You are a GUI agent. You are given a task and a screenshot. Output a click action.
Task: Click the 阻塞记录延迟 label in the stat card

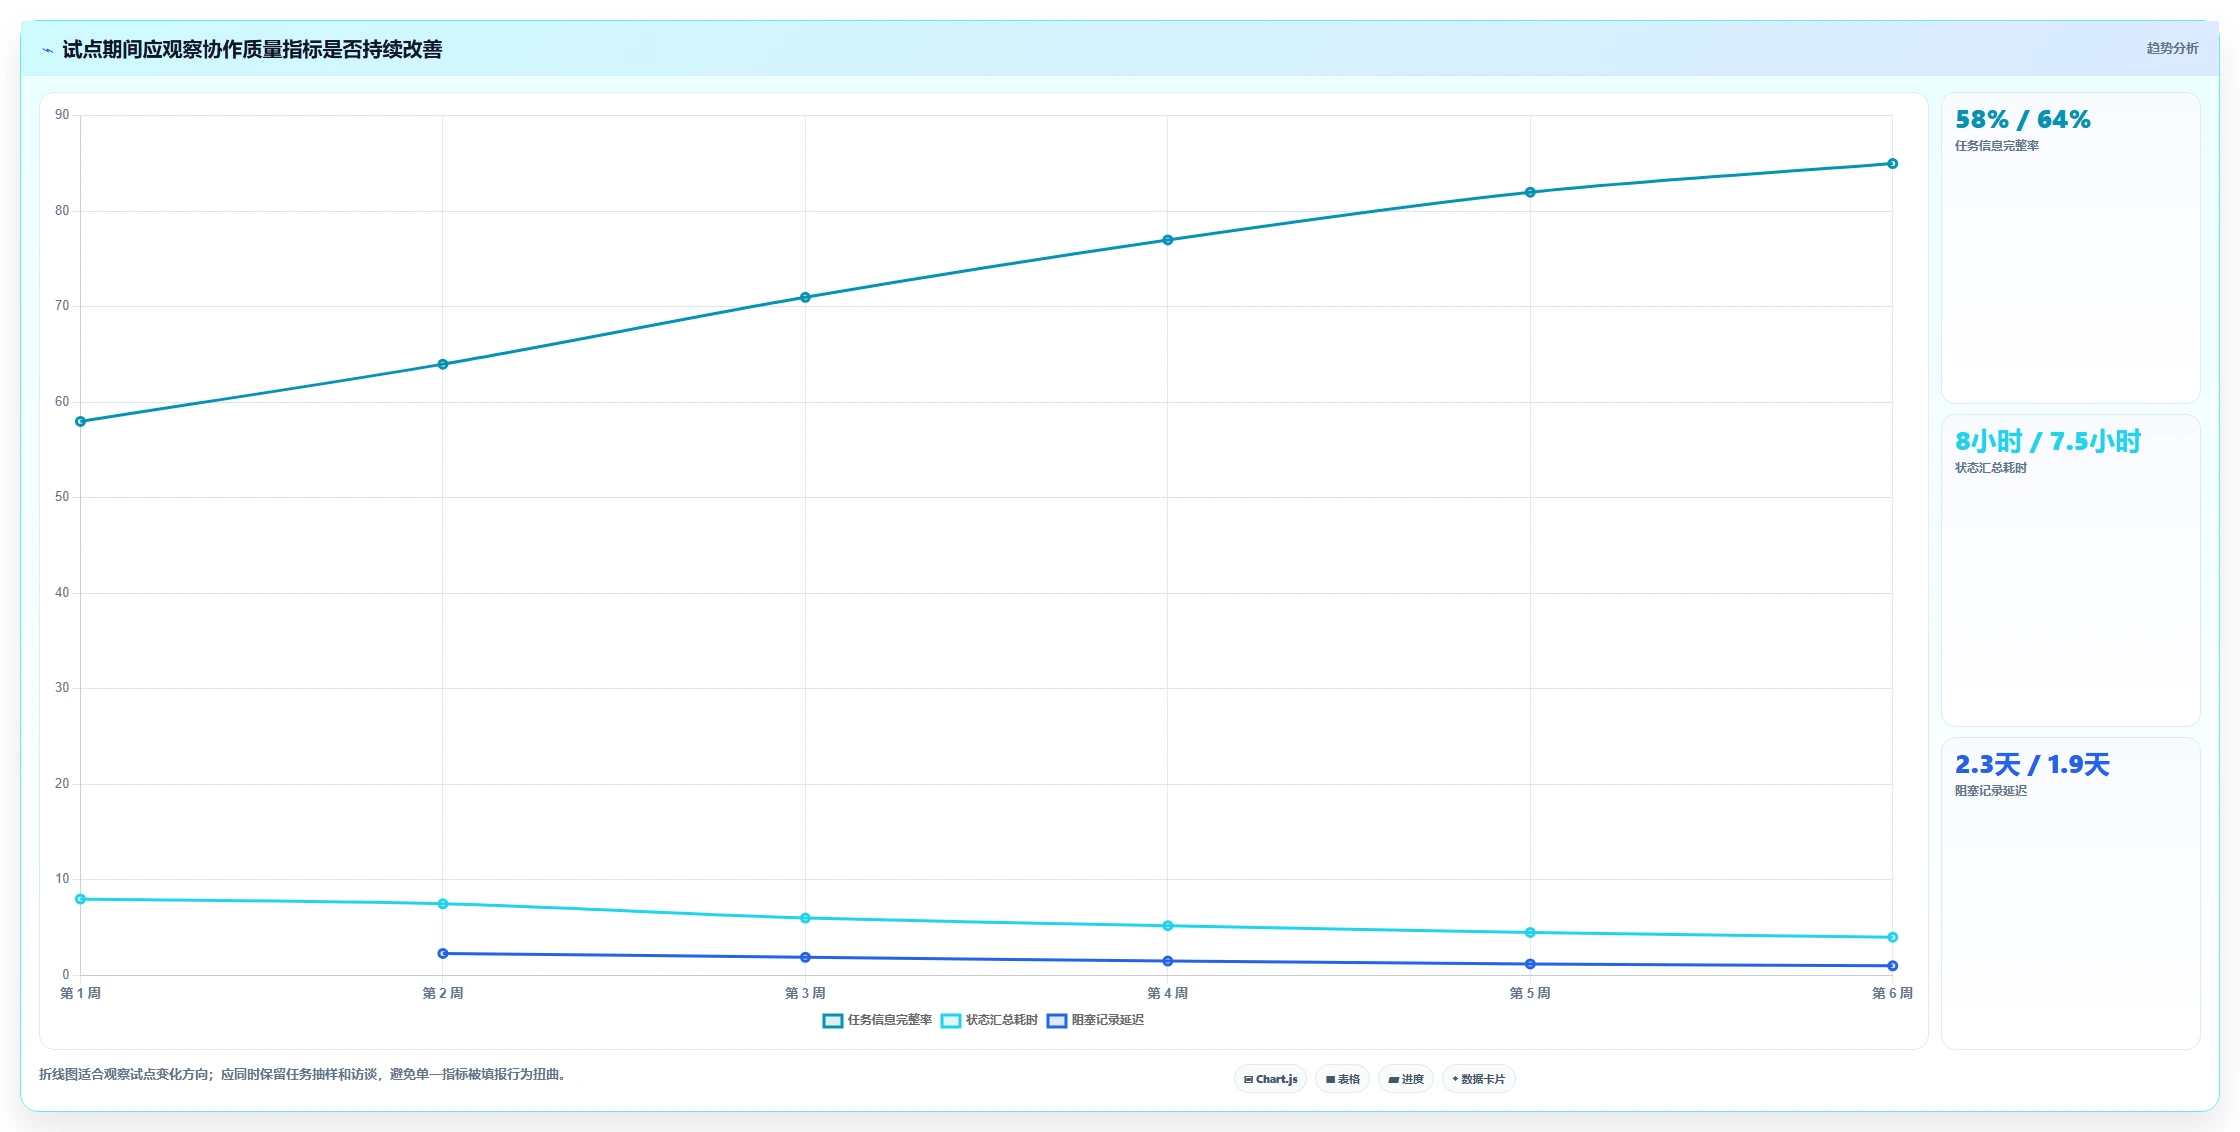(1990, 791)
